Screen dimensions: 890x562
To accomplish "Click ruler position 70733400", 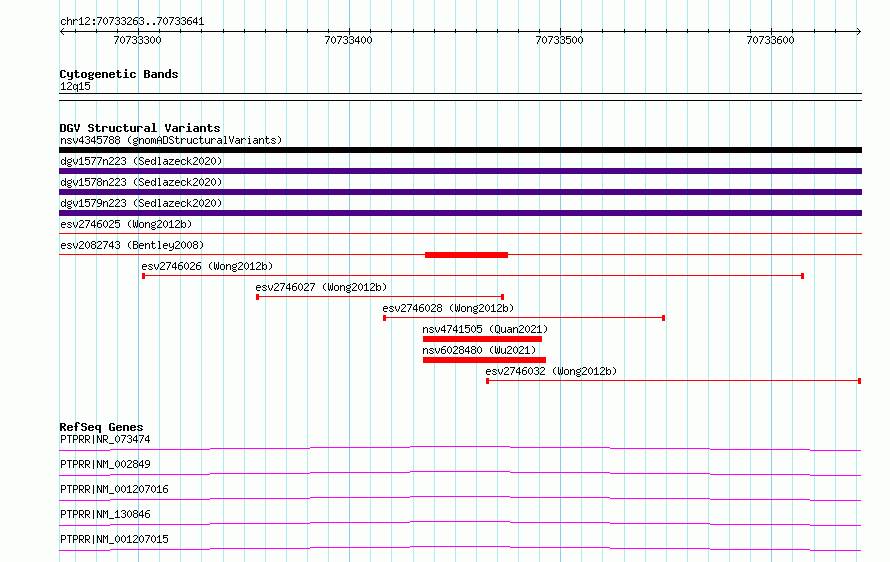I will click(349, 40).
